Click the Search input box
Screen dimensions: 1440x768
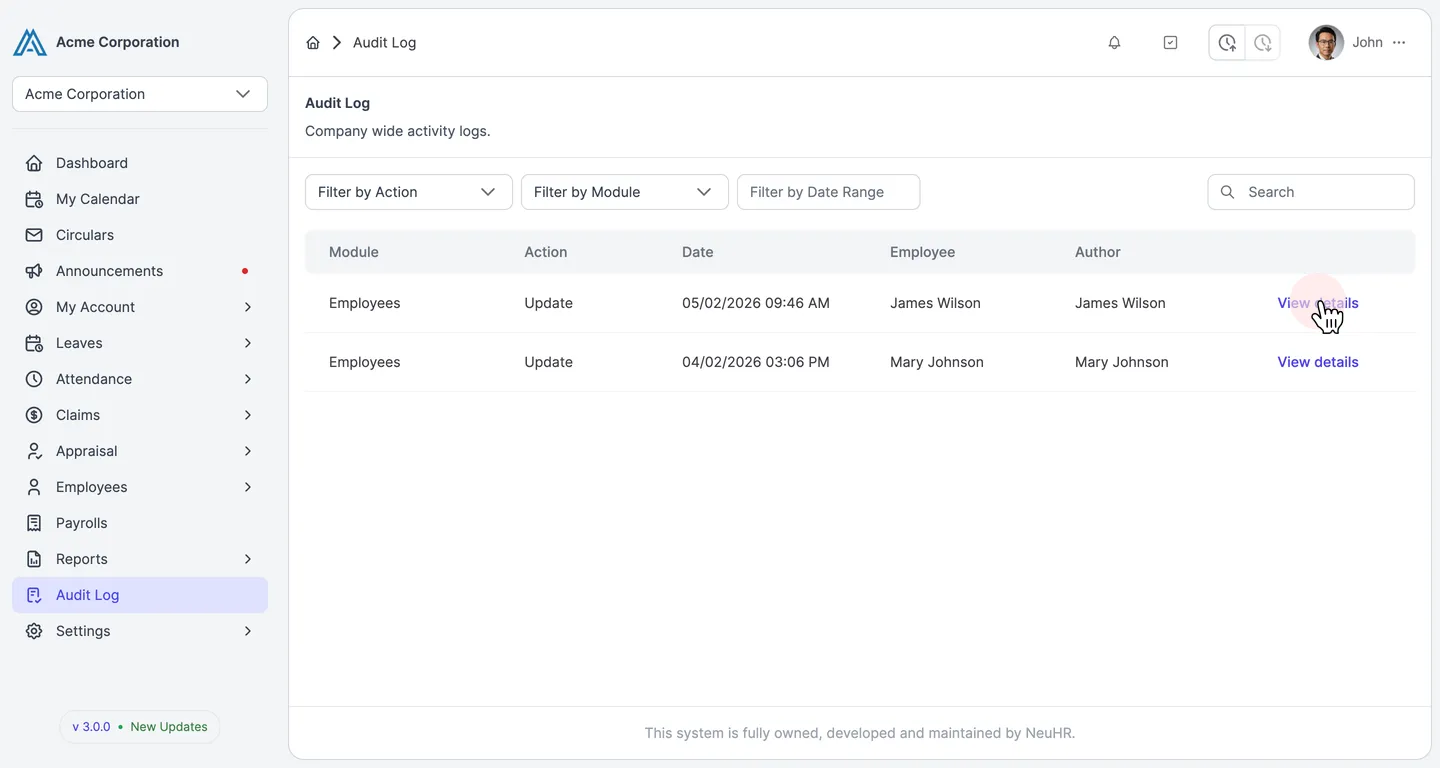1311,192
